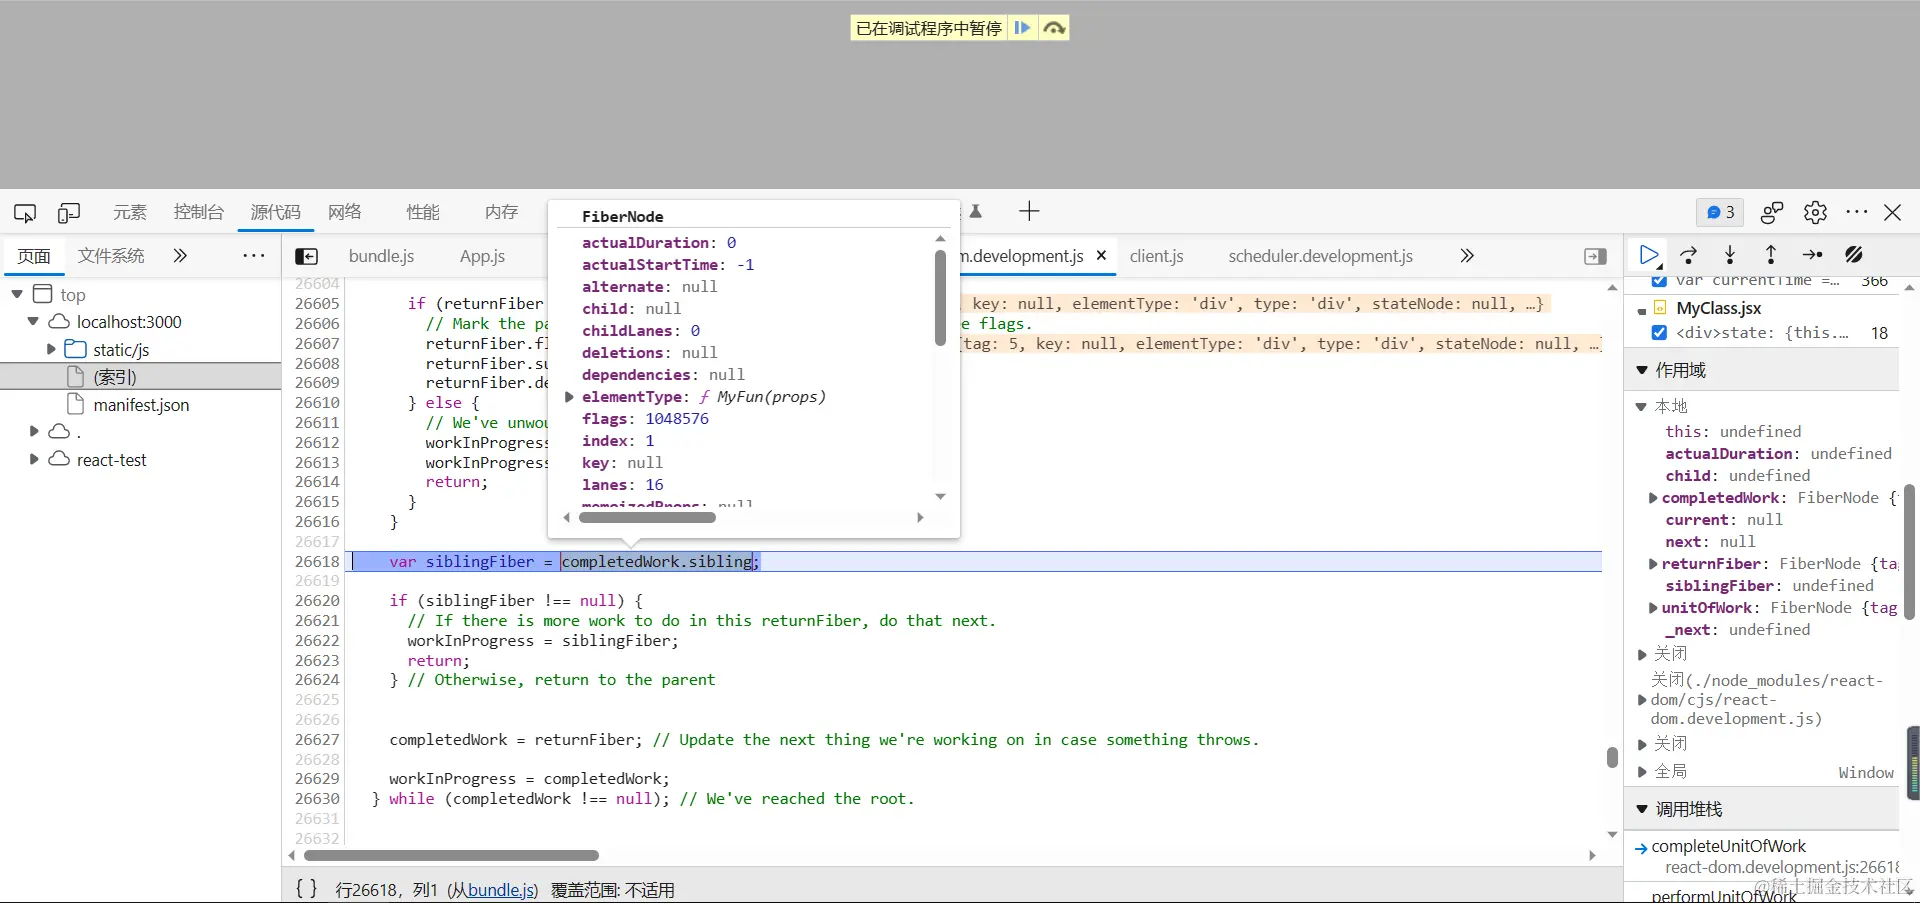Expand the react-test tree node

click(x=34, y=459)
